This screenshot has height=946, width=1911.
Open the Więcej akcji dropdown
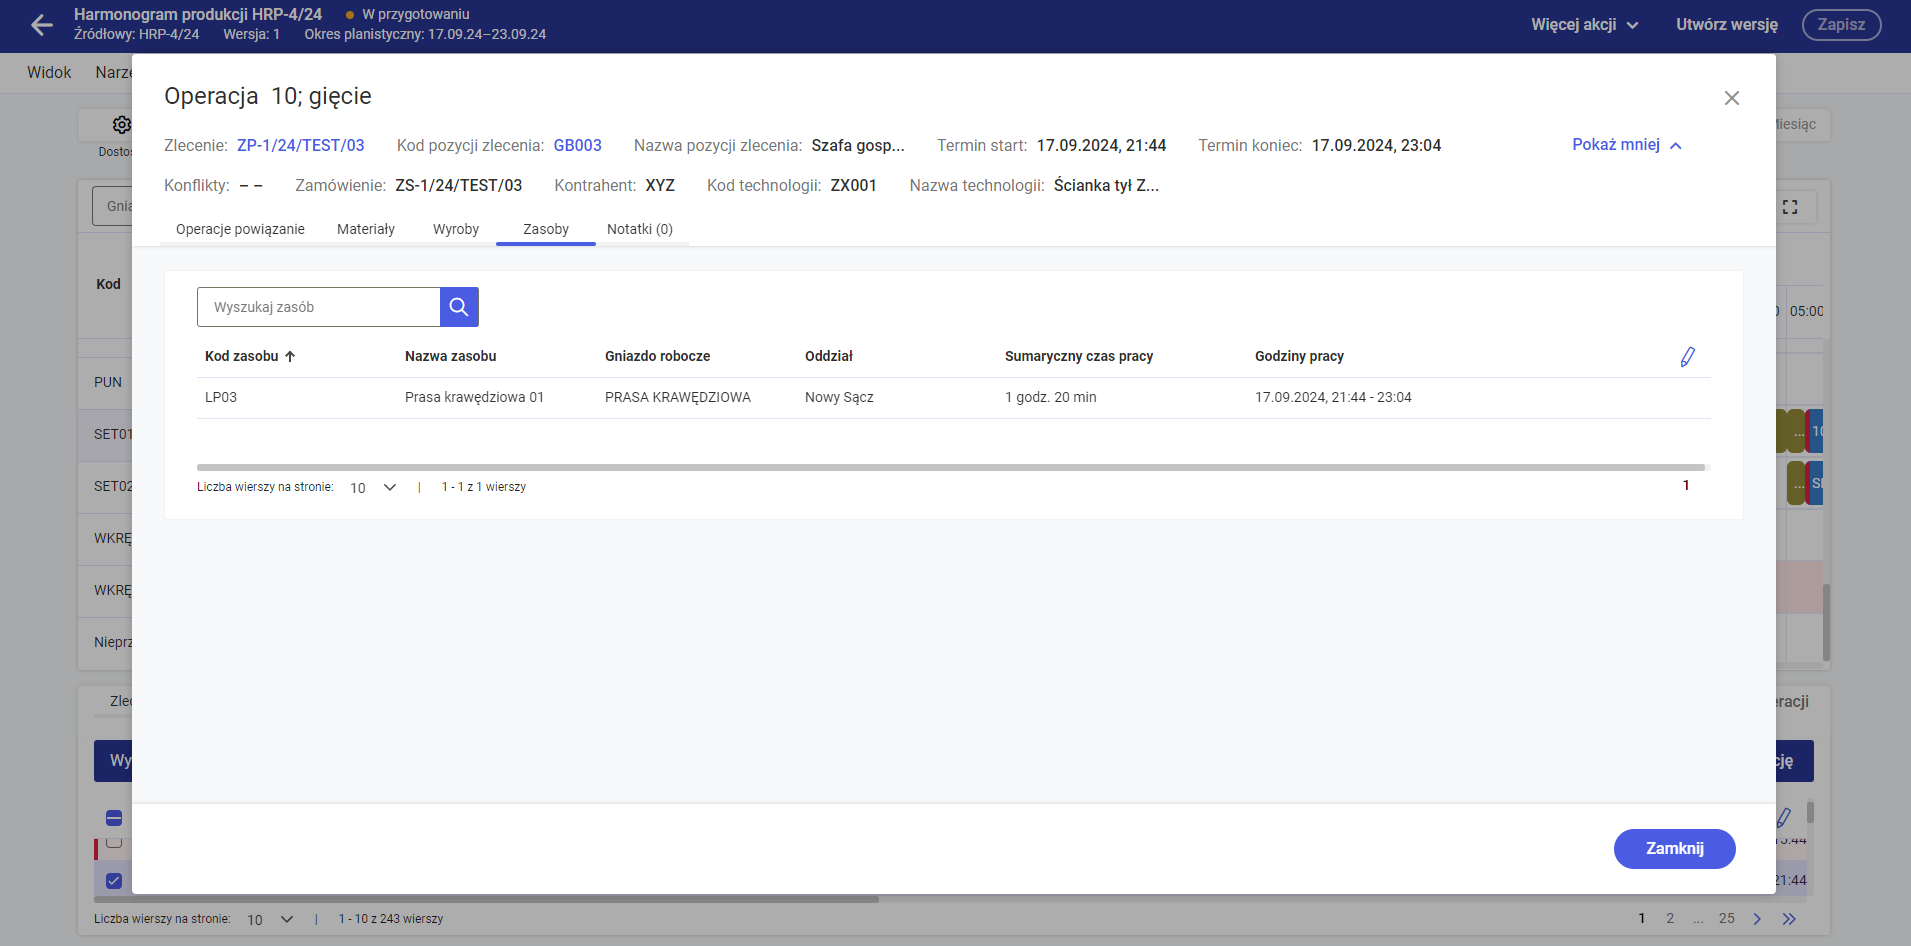pos(1584,25)
